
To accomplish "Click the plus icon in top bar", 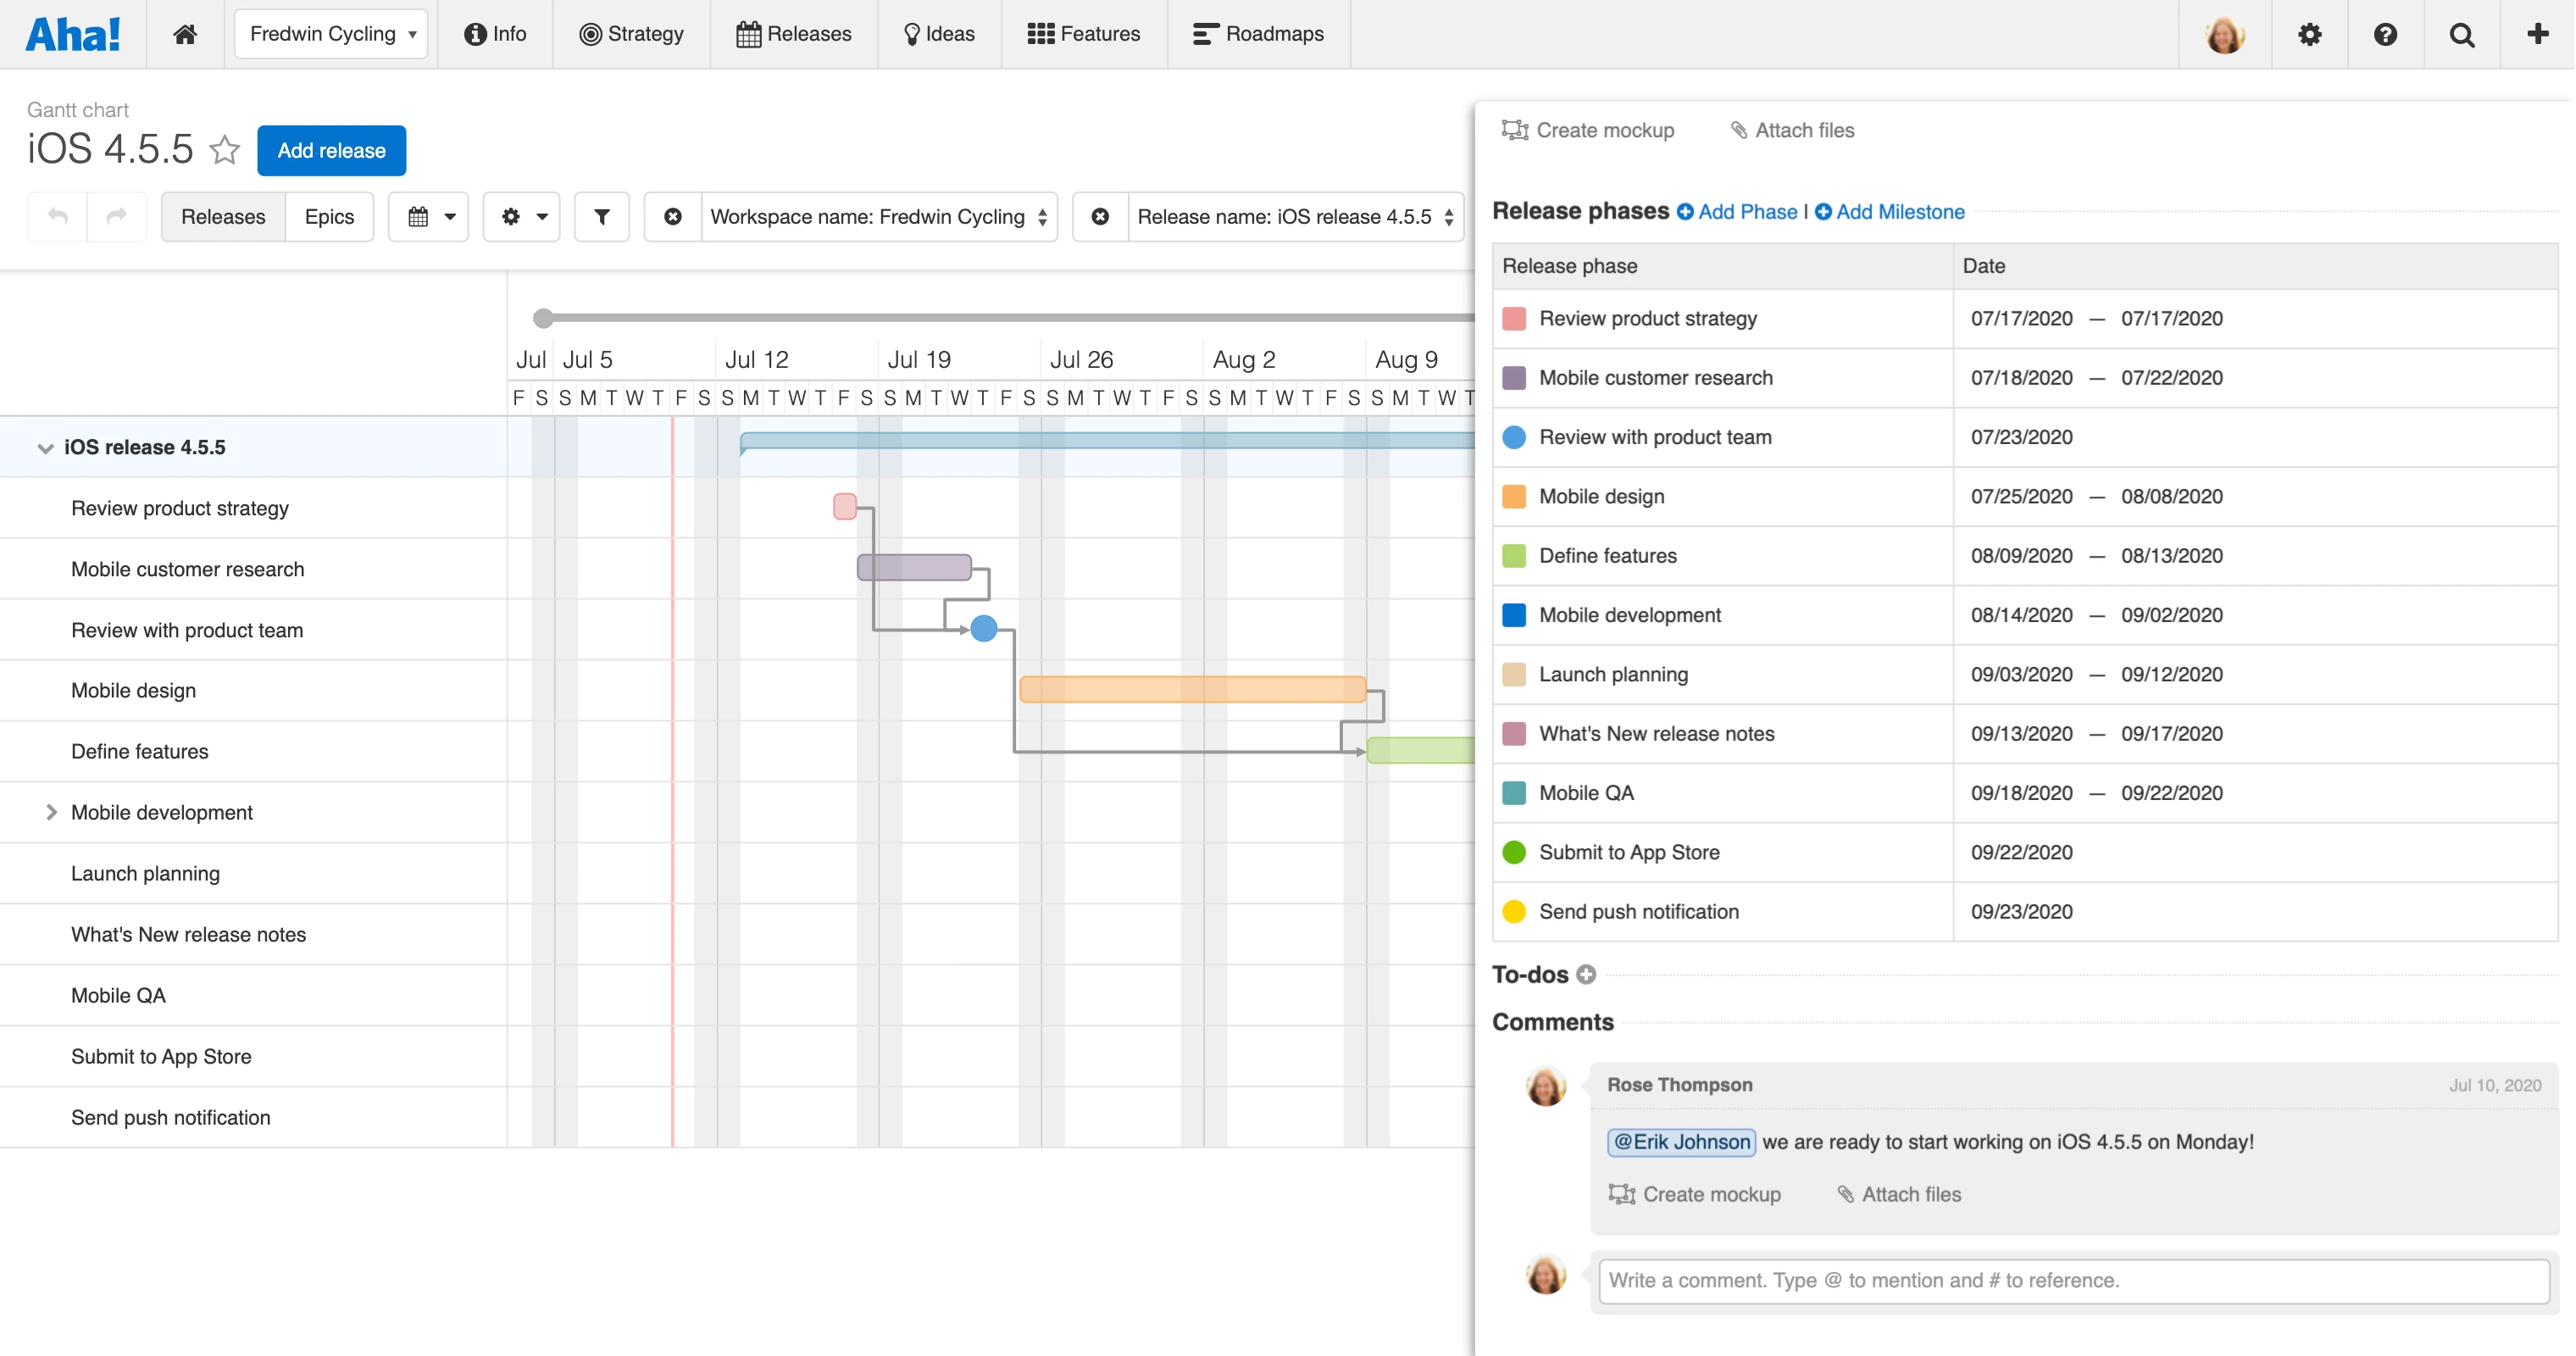I will pyautogui.click(x=2537, y=34).
